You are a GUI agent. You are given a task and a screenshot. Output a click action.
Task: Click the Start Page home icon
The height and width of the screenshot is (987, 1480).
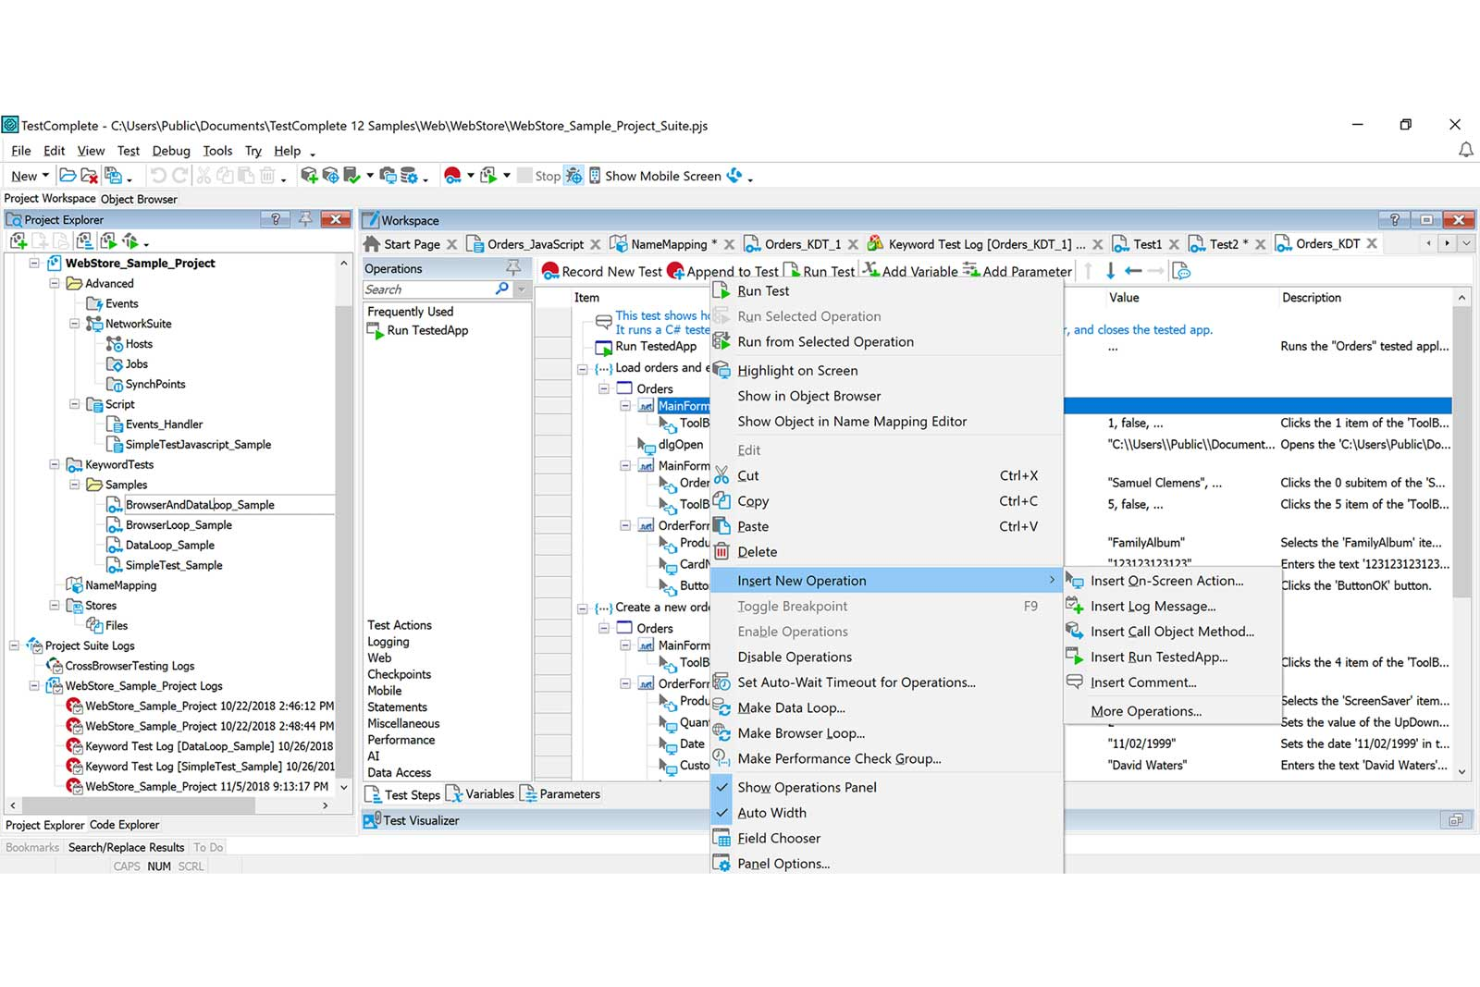(372, 244)
